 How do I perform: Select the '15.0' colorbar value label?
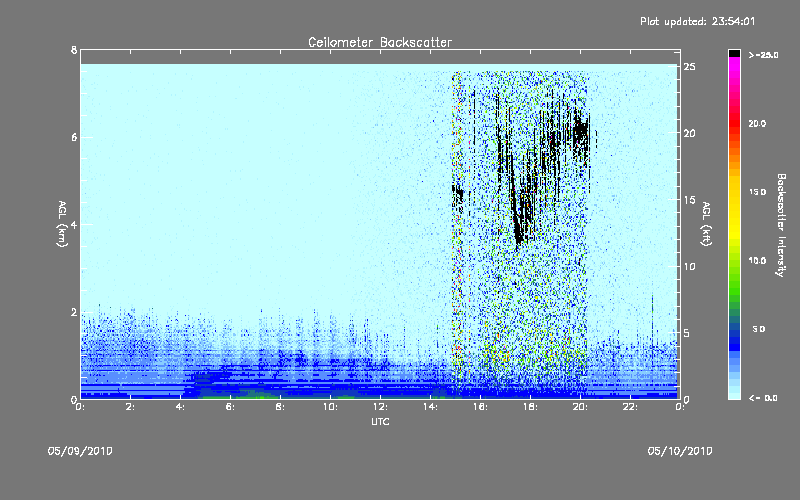coord(757,192)
